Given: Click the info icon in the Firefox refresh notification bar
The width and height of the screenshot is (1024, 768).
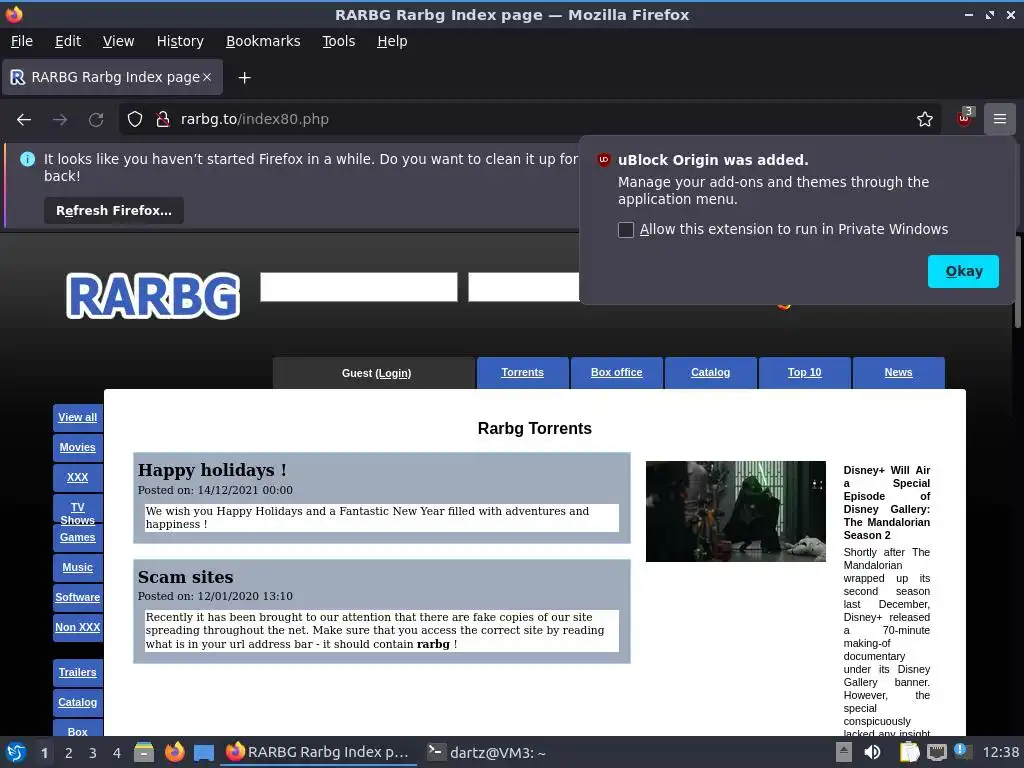Looking at the screenshot, I should 27,159.
